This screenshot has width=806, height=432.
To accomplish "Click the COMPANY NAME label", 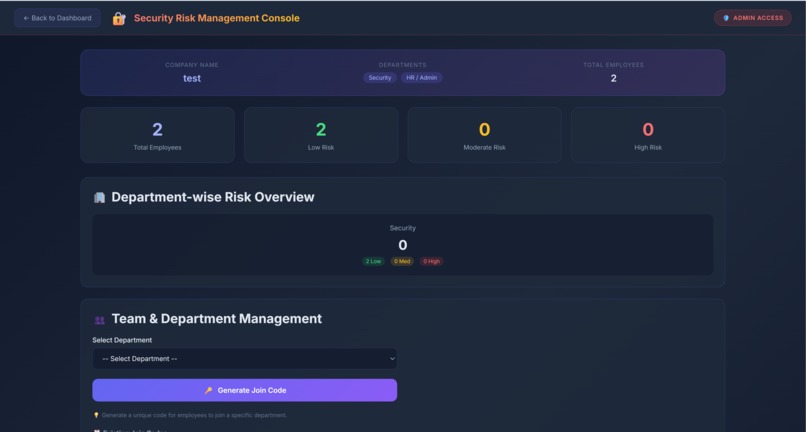I will (x=192, y=65).
